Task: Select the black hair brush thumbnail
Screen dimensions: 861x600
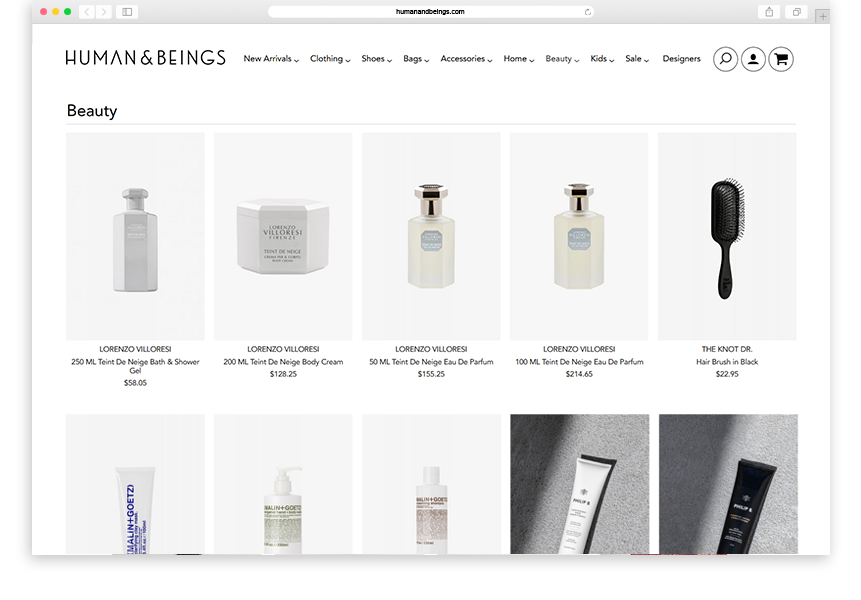Action: 727,237
